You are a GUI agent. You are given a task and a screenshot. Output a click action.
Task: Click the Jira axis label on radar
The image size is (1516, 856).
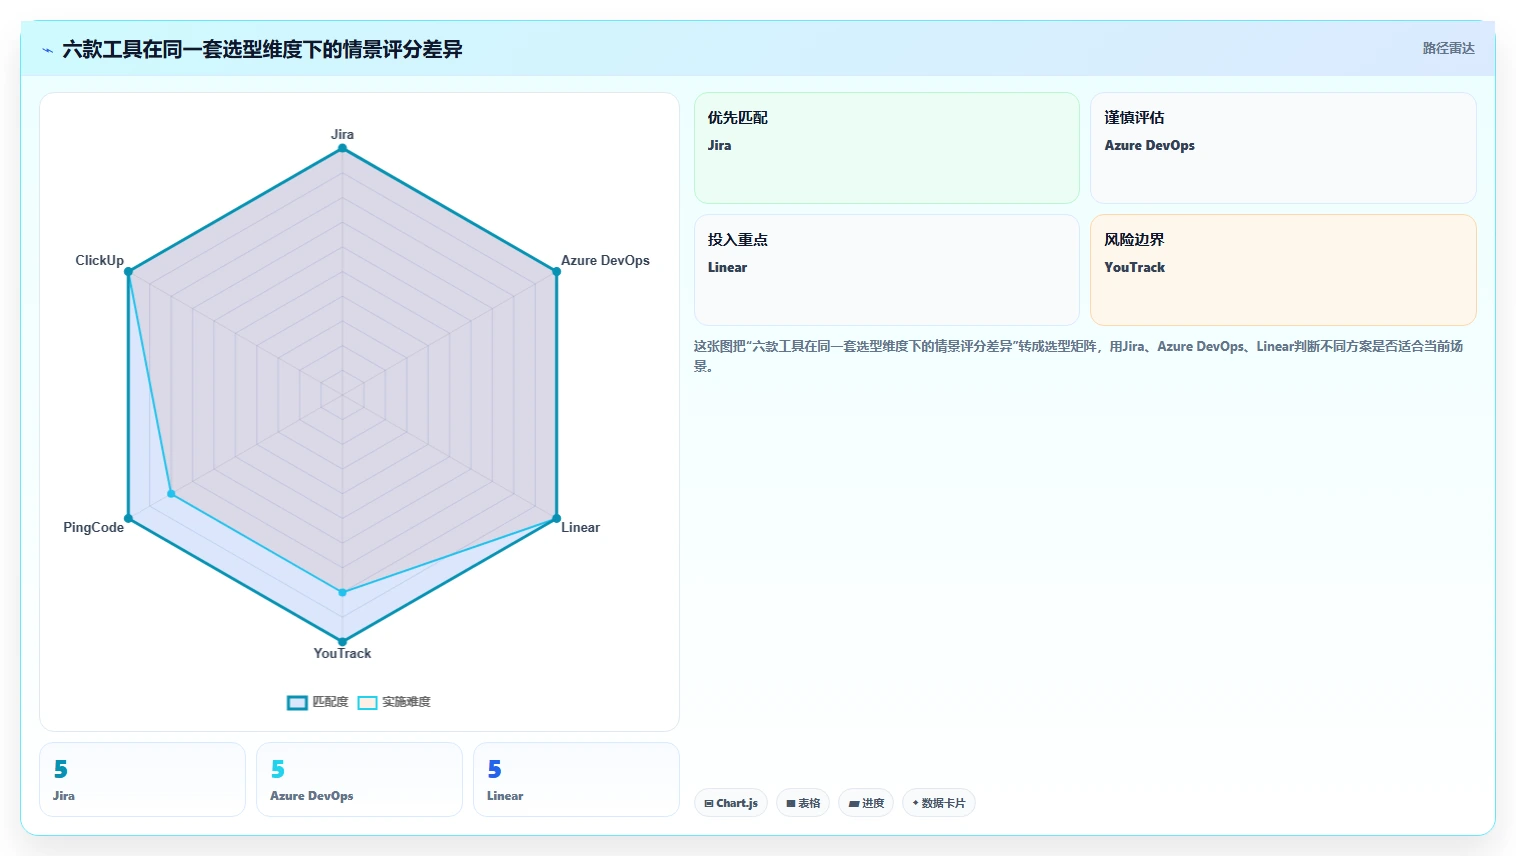point(342,134)
